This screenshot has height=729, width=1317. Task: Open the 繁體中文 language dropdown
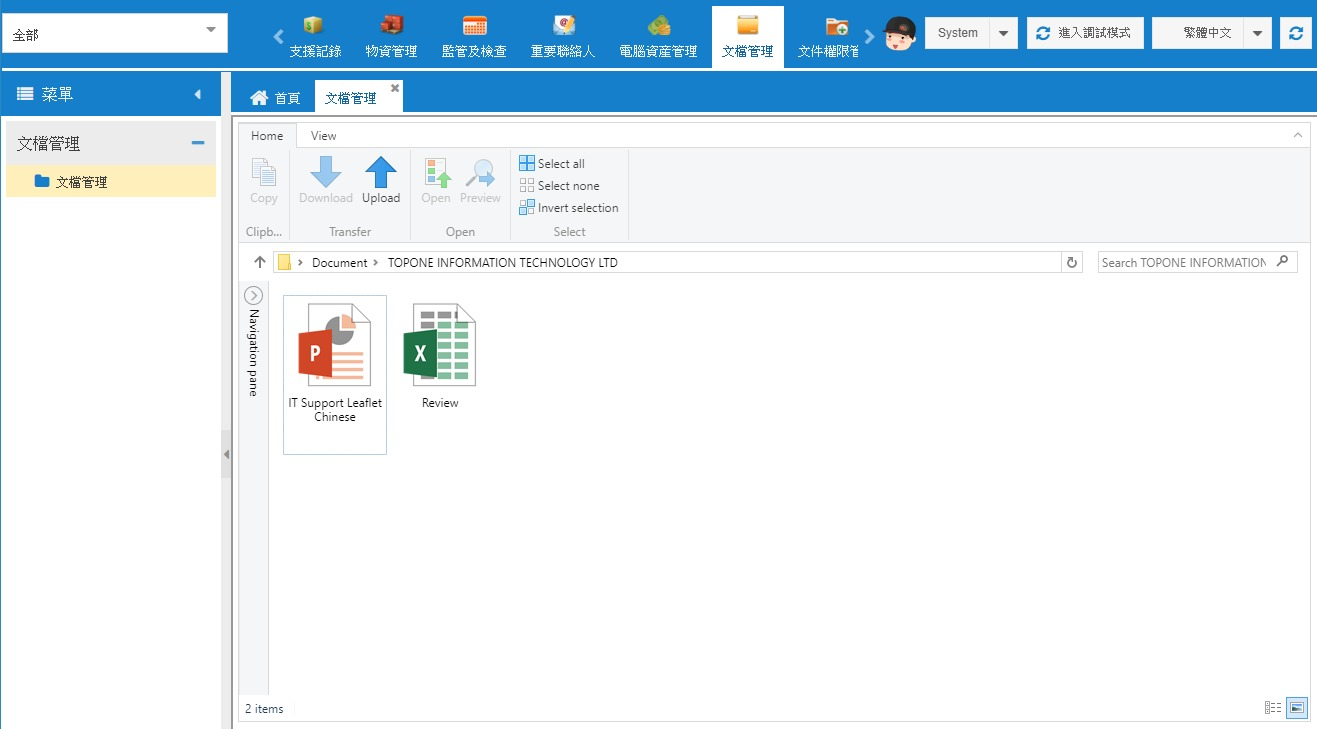[1258, 33]
